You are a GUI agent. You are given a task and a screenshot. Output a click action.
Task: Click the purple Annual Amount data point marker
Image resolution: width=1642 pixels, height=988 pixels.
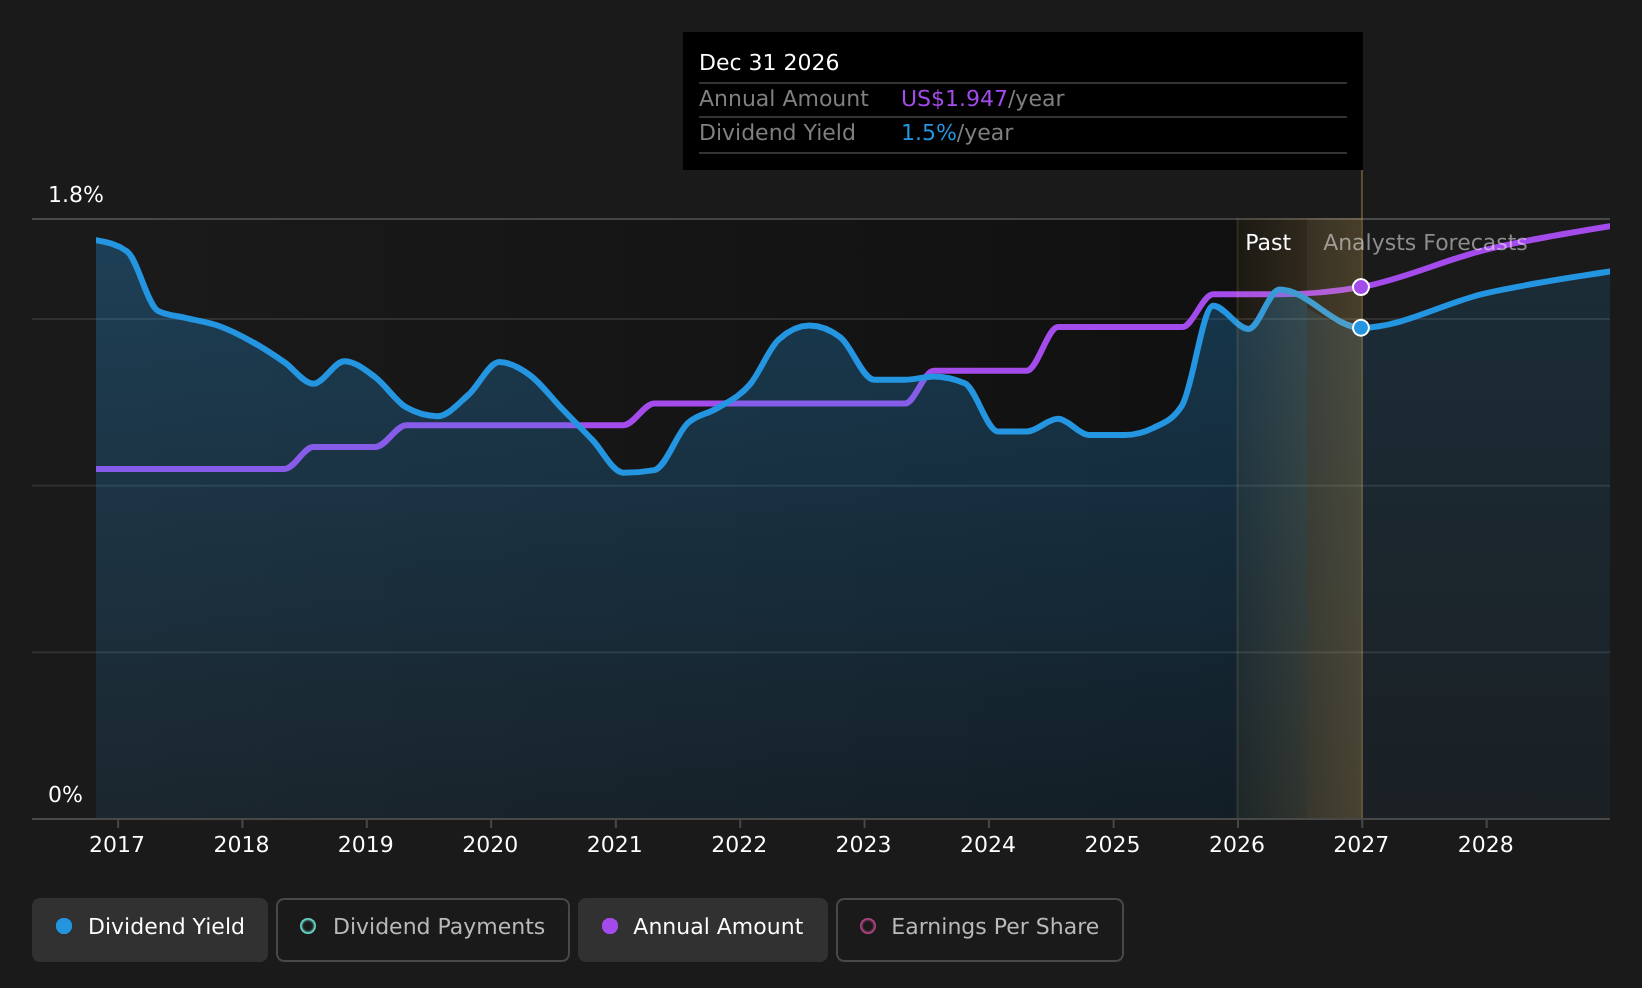[1361, 287]
